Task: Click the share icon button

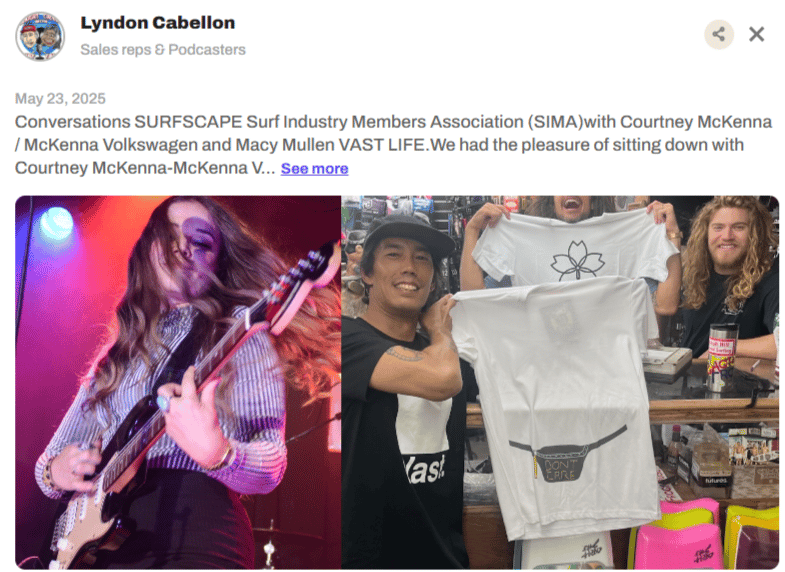Action: coord(719,35)
